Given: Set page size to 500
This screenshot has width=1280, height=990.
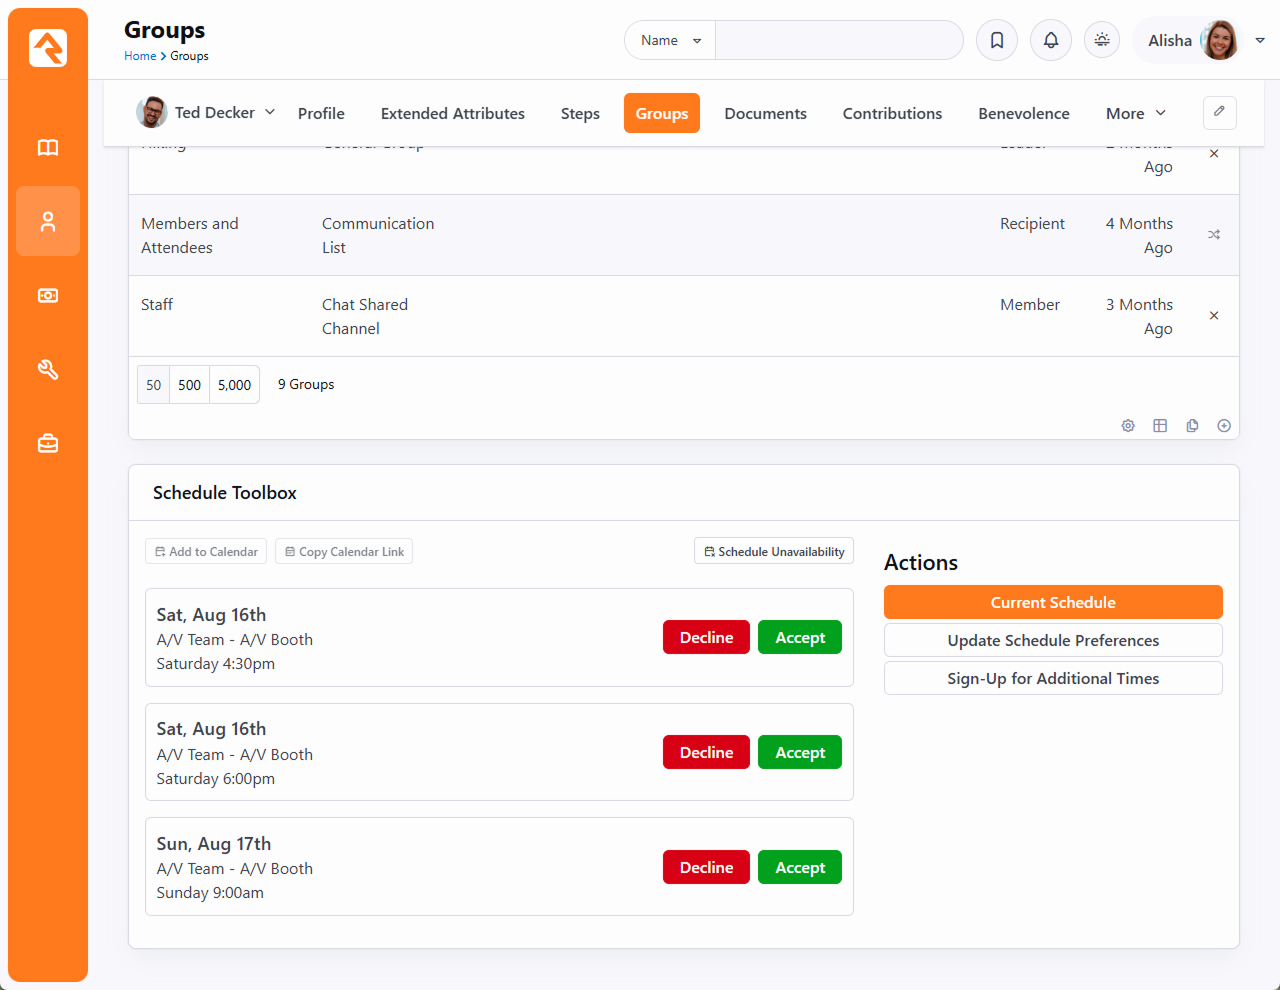Looking at the screenshot, I should tap(189, 385).
